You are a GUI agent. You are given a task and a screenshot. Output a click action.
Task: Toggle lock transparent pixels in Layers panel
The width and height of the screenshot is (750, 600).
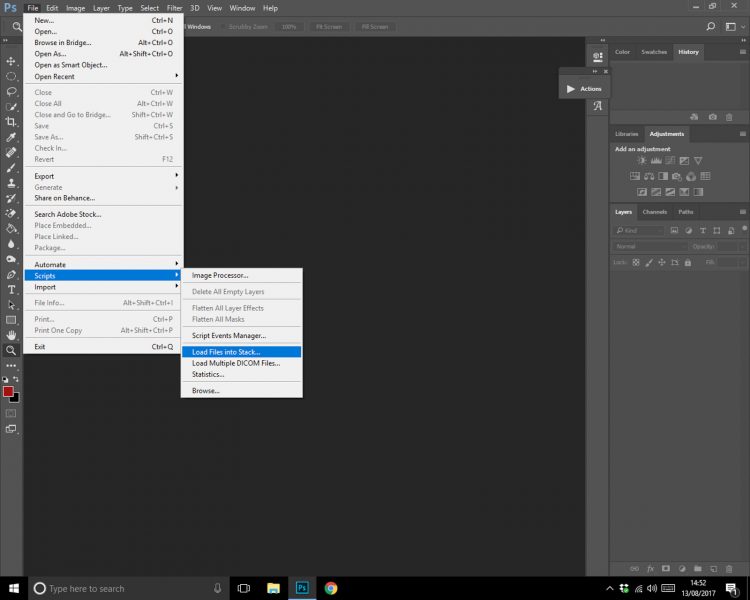tap(635, 262)
